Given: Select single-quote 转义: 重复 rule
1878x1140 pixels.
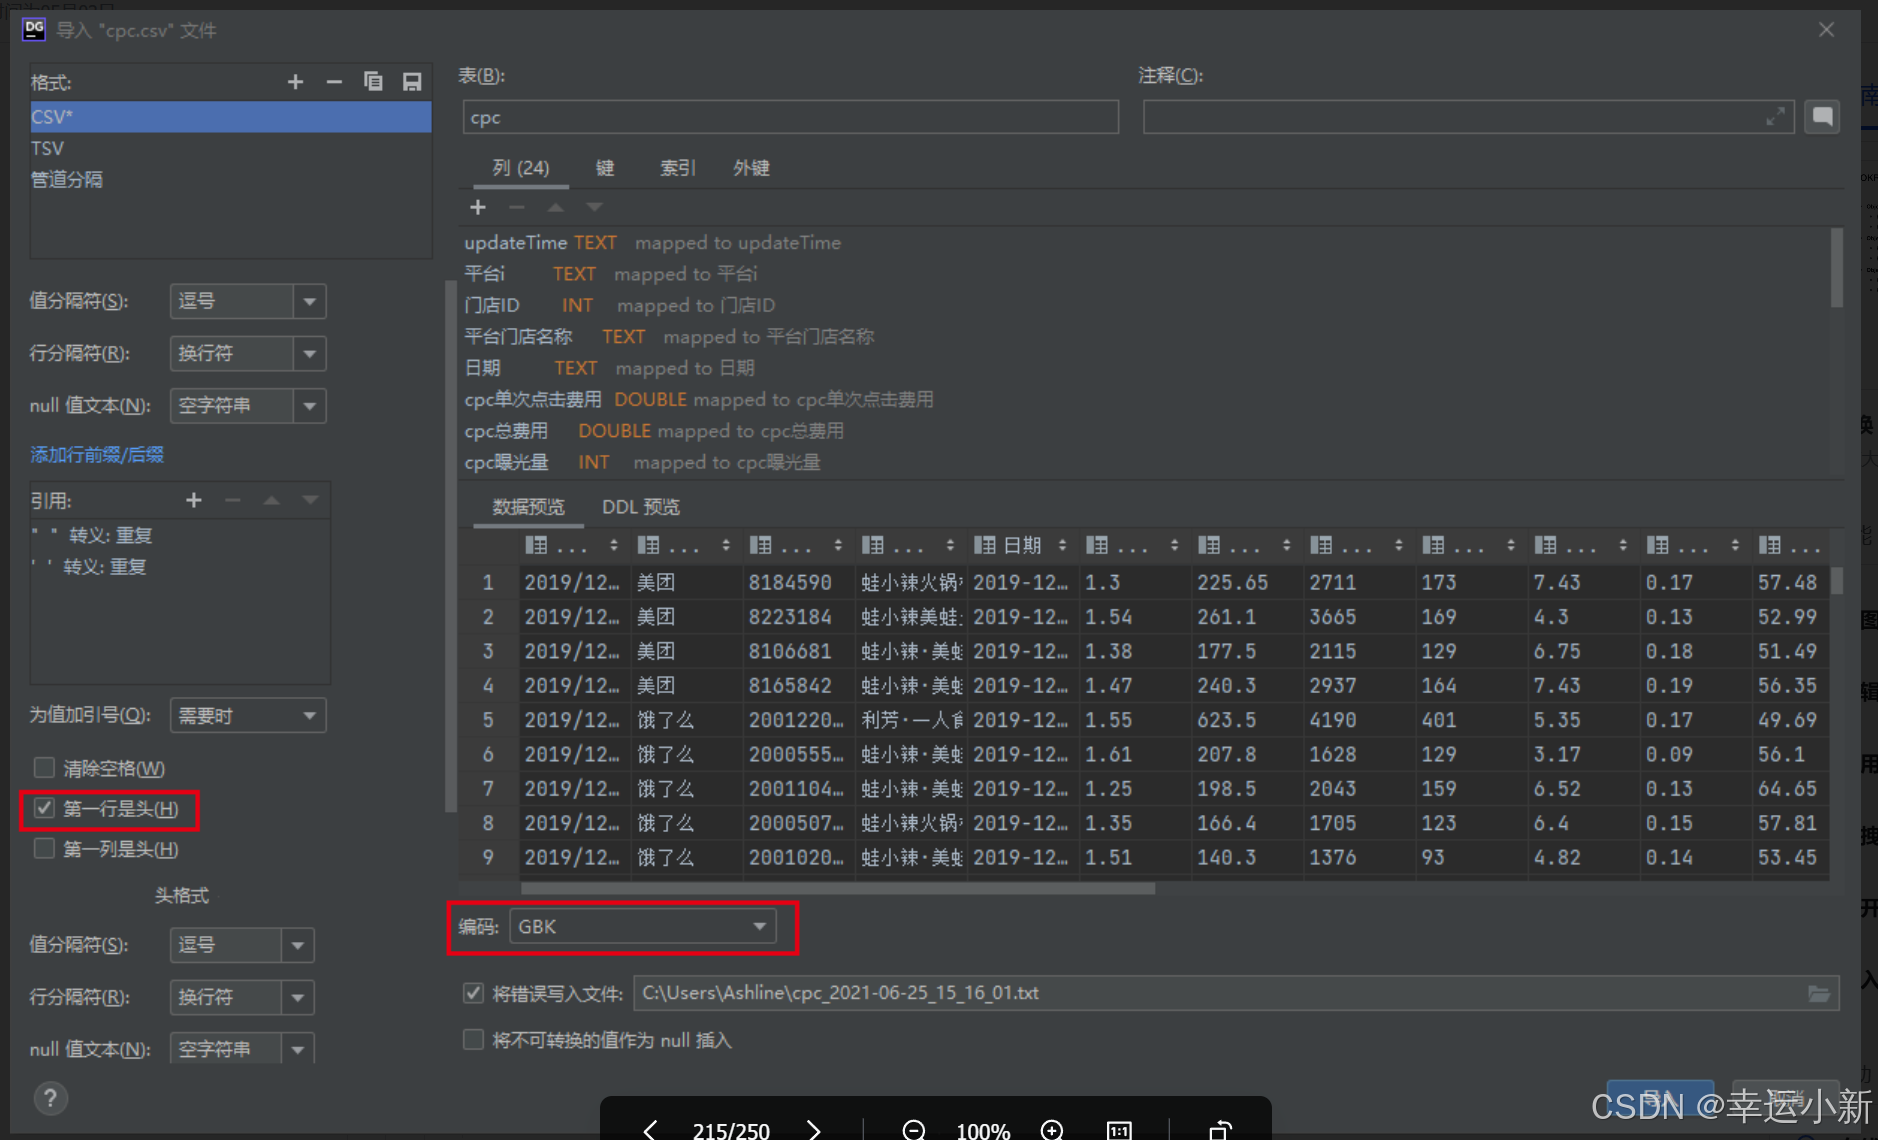Looking at the screenshot, I should pyautogui.click(x=180, y=567).
